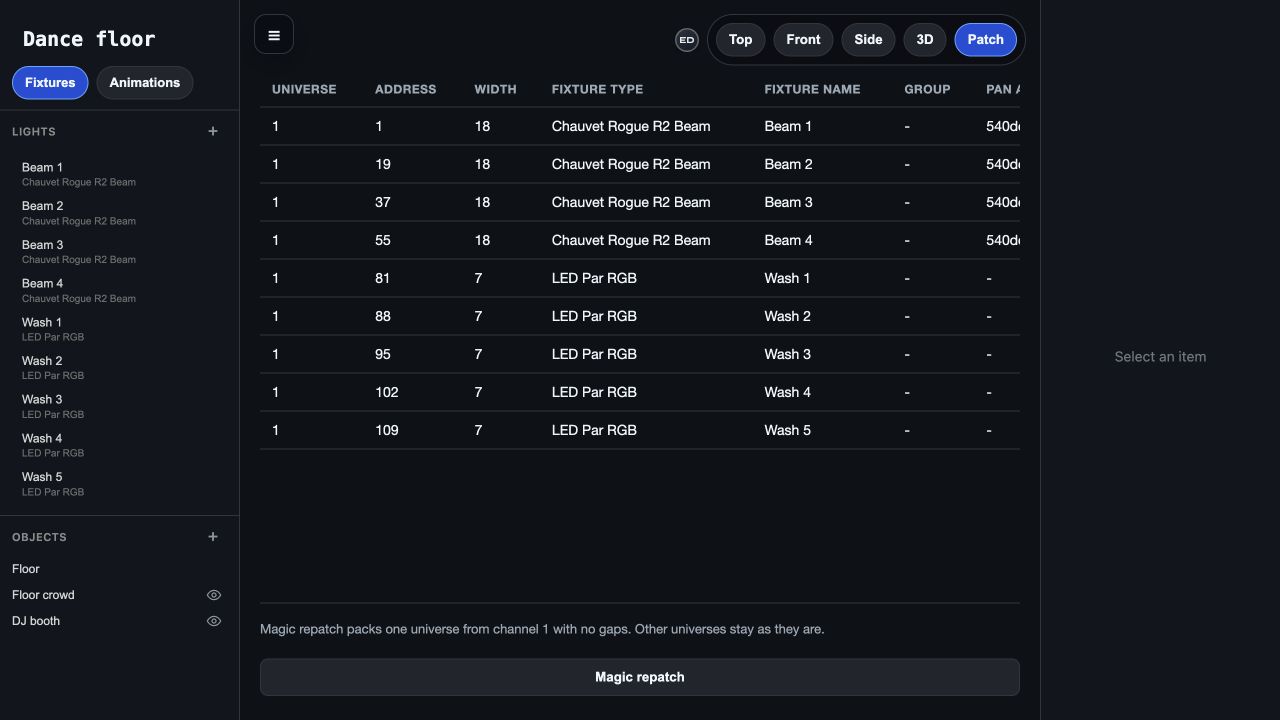
Task: Click the group cell in Wash 5 row
Action: click(x=907, y=430)
